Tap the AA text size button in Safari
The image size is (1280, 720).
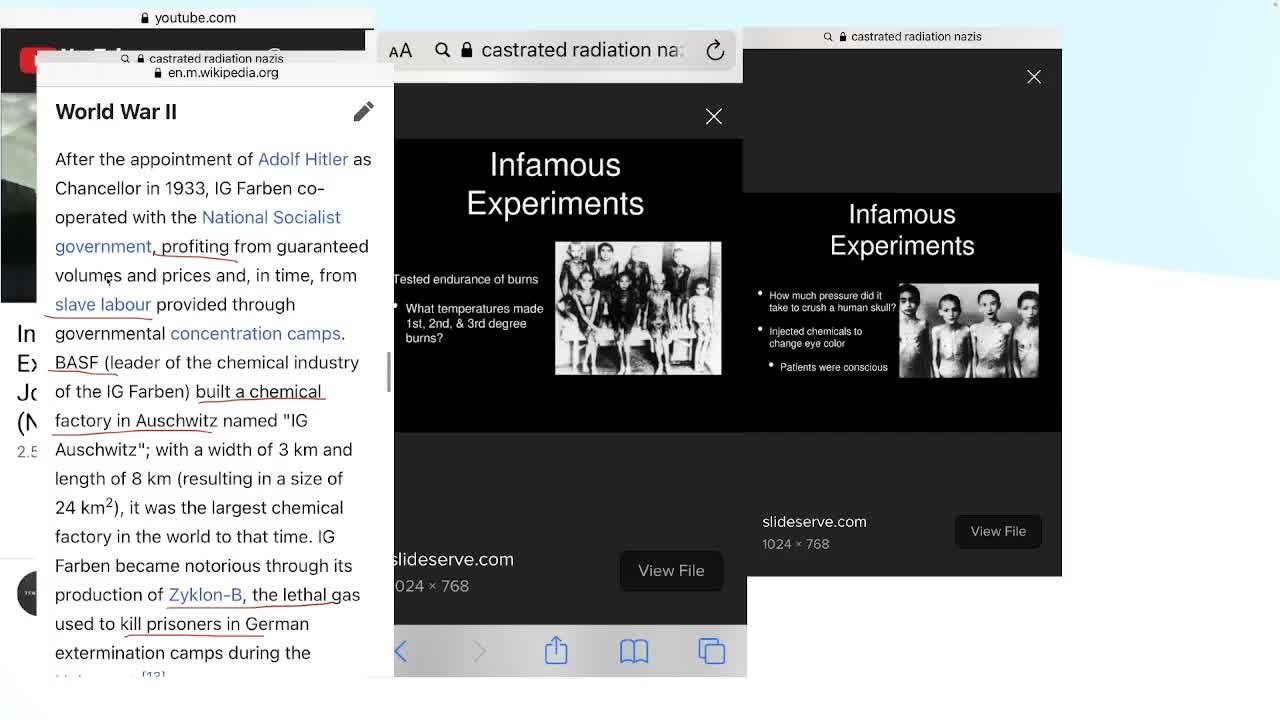[x=400, y=51]
